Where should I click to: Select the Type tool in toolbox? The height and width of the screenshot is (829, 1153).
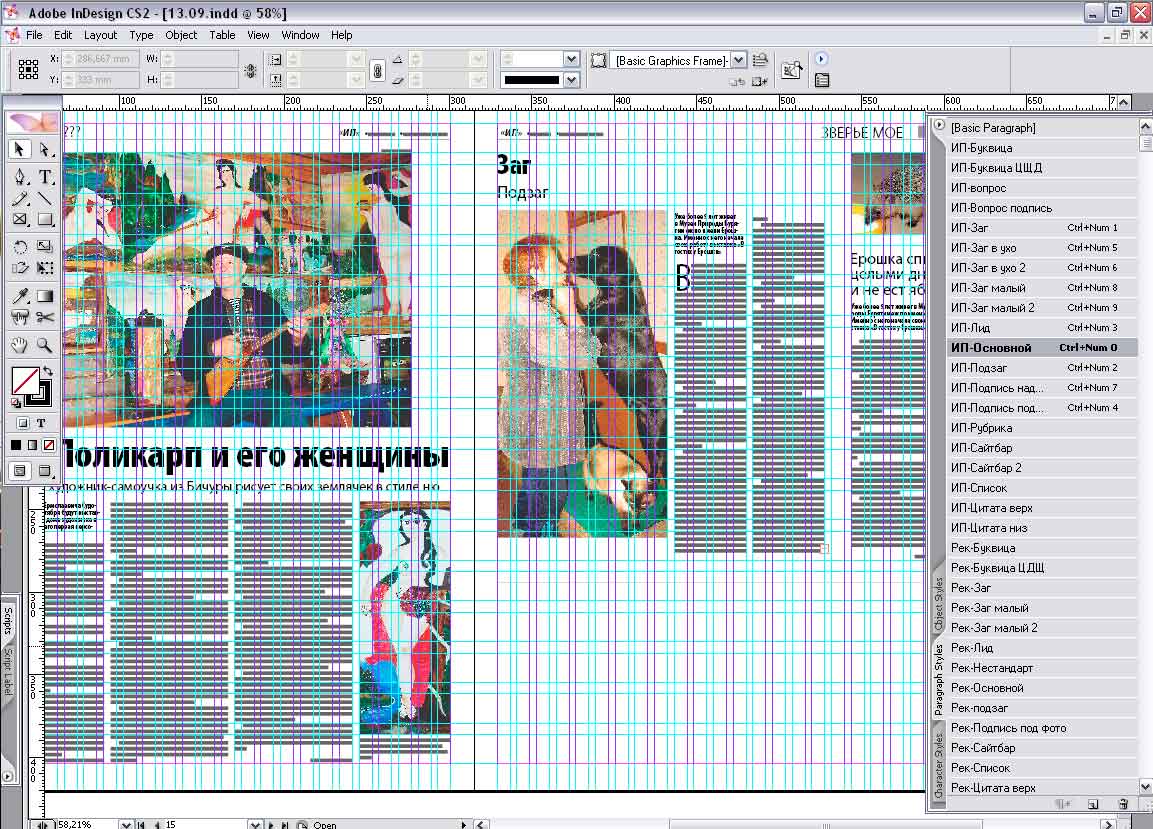click(x=45, y=177)
